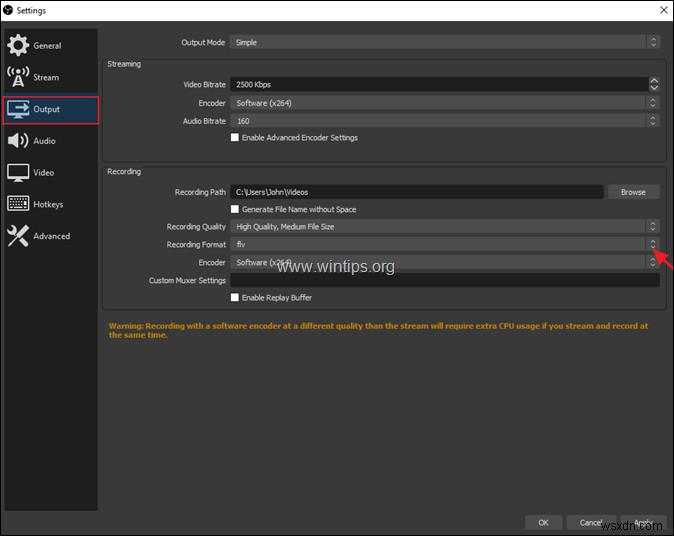This screenshot has height=536, width=674.
Task: Click the Hotkeys keyboard icon
Action: [18, 203]
